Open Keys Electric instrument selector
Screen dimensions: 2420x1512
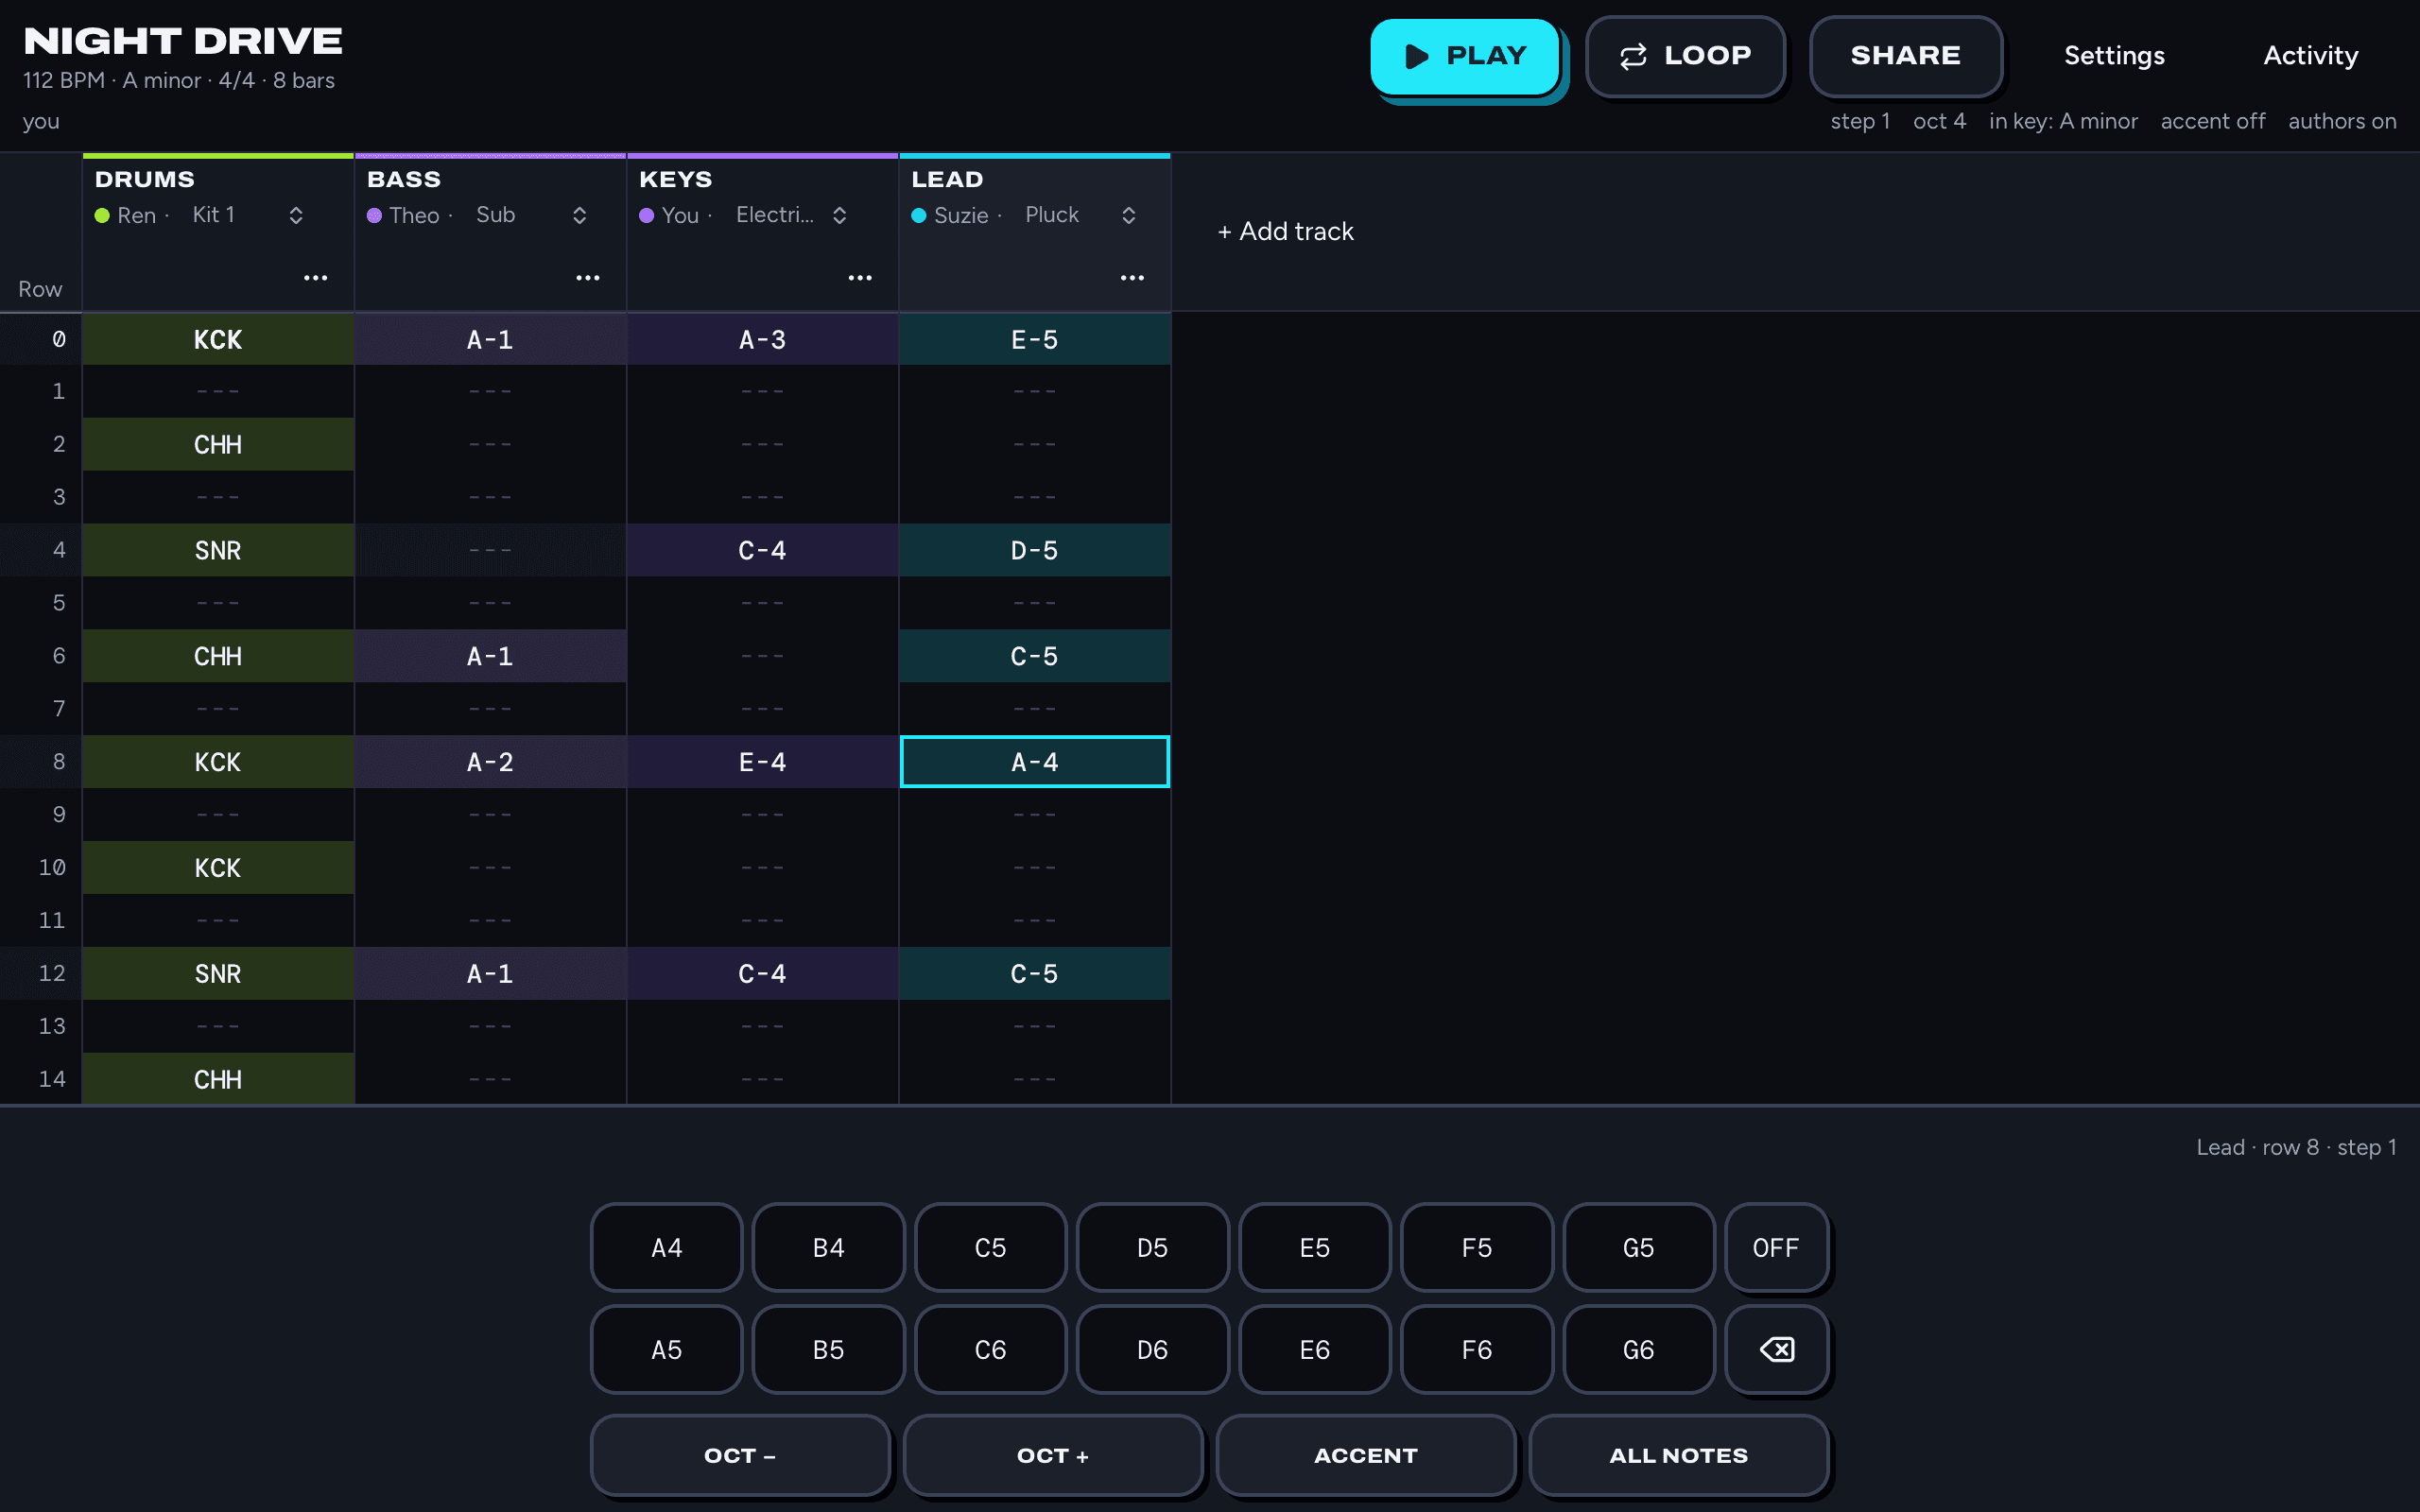(791, 215)
